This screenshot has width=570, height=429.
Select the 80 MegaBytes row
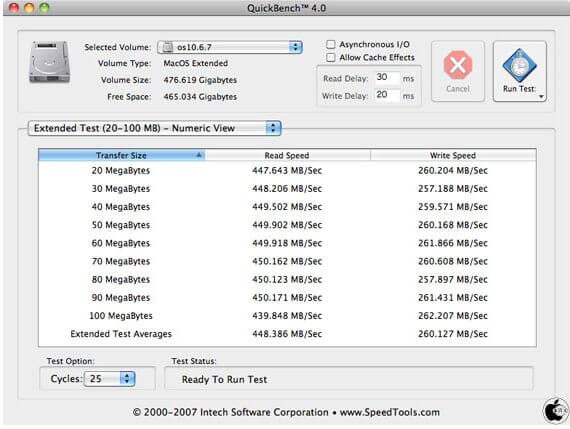(287, 280)
